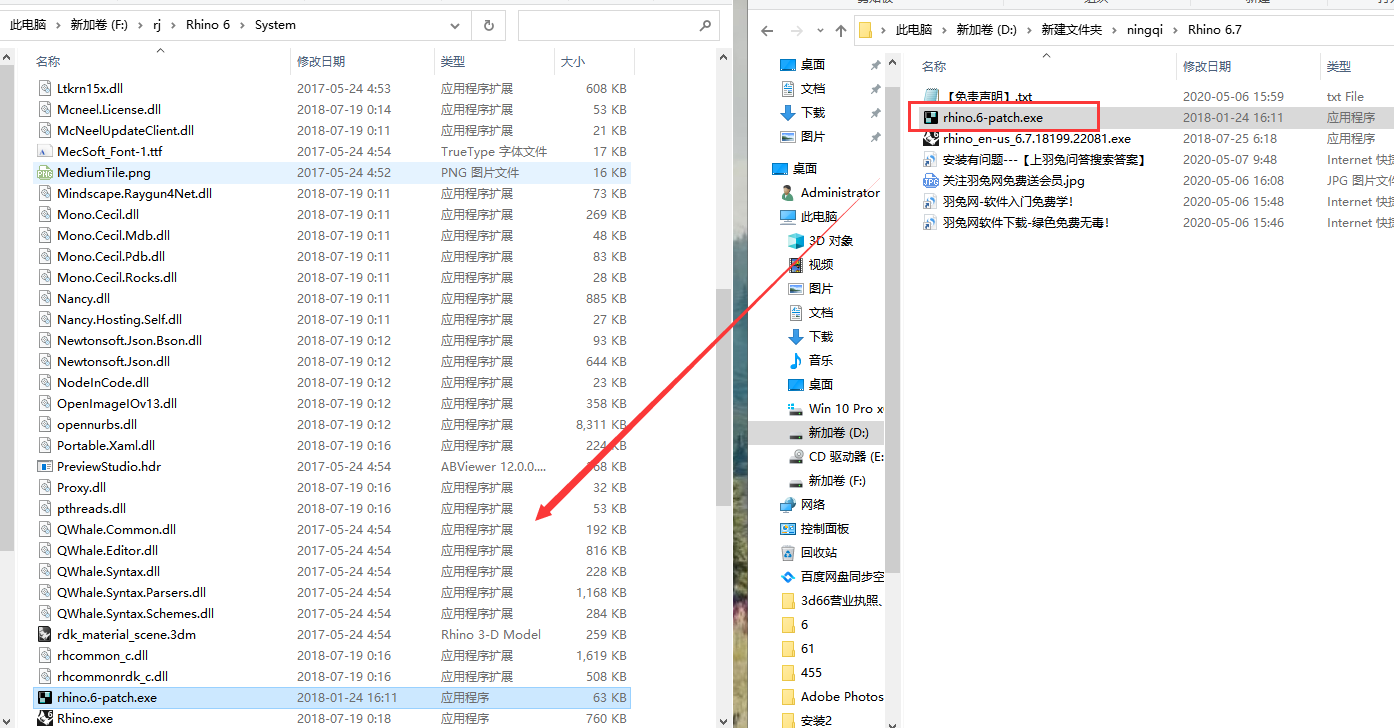1394x728 pixels.
Task: Select the 百度网盘同步空间 sidebar icon
Action: 788,577
